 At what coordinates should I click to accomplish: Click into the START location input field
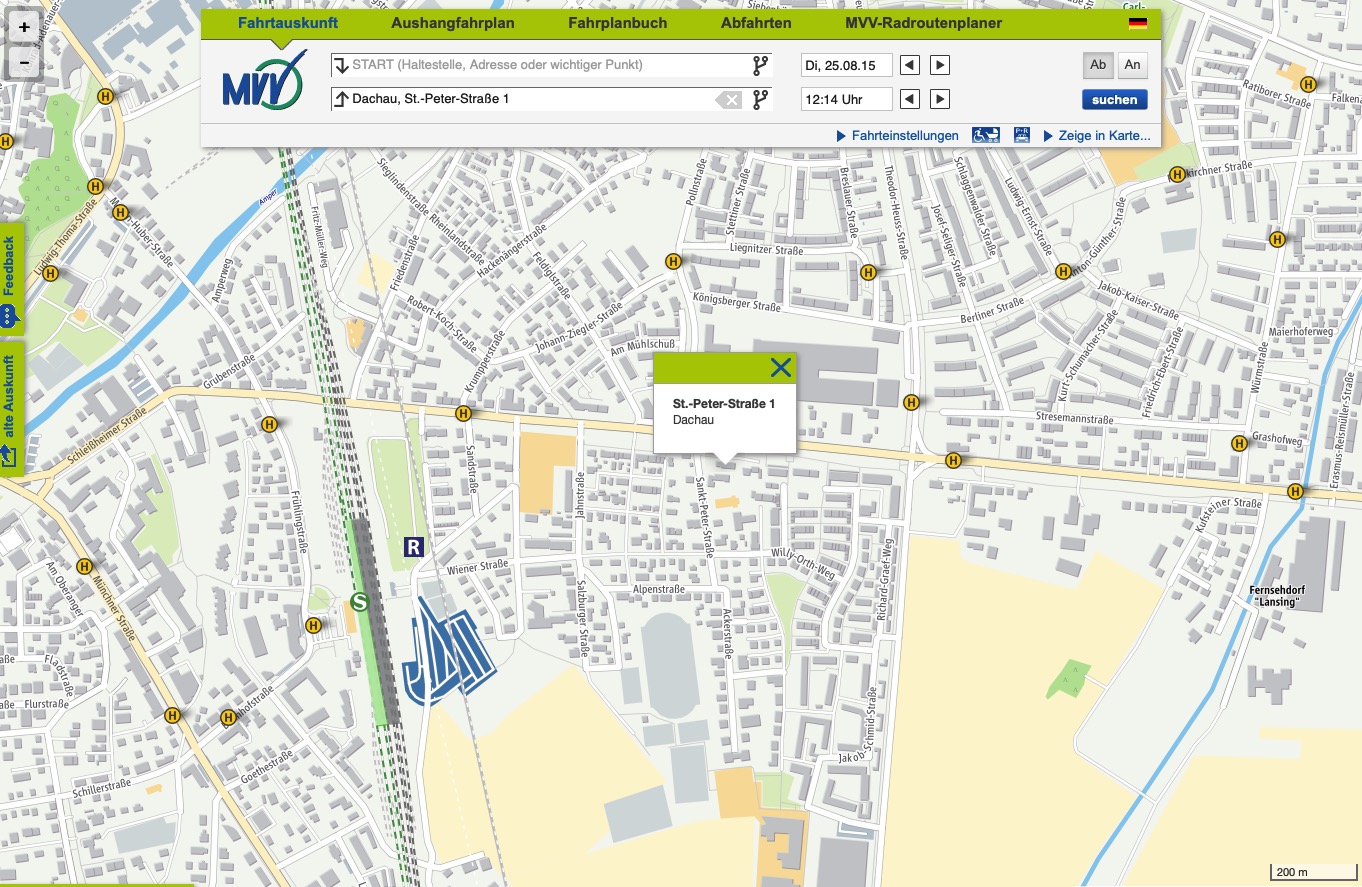540,65
